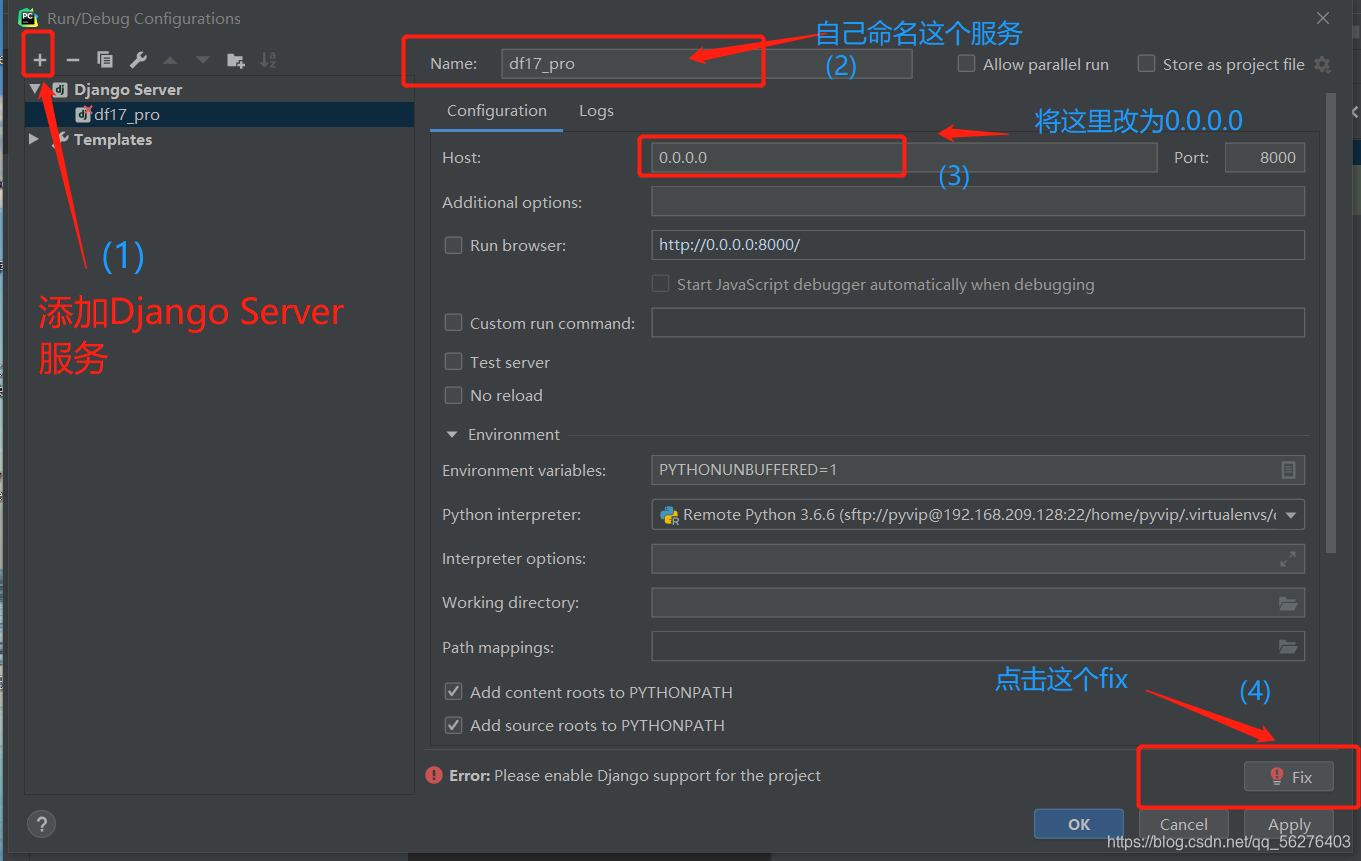Switch to the Logs tab

596,111
